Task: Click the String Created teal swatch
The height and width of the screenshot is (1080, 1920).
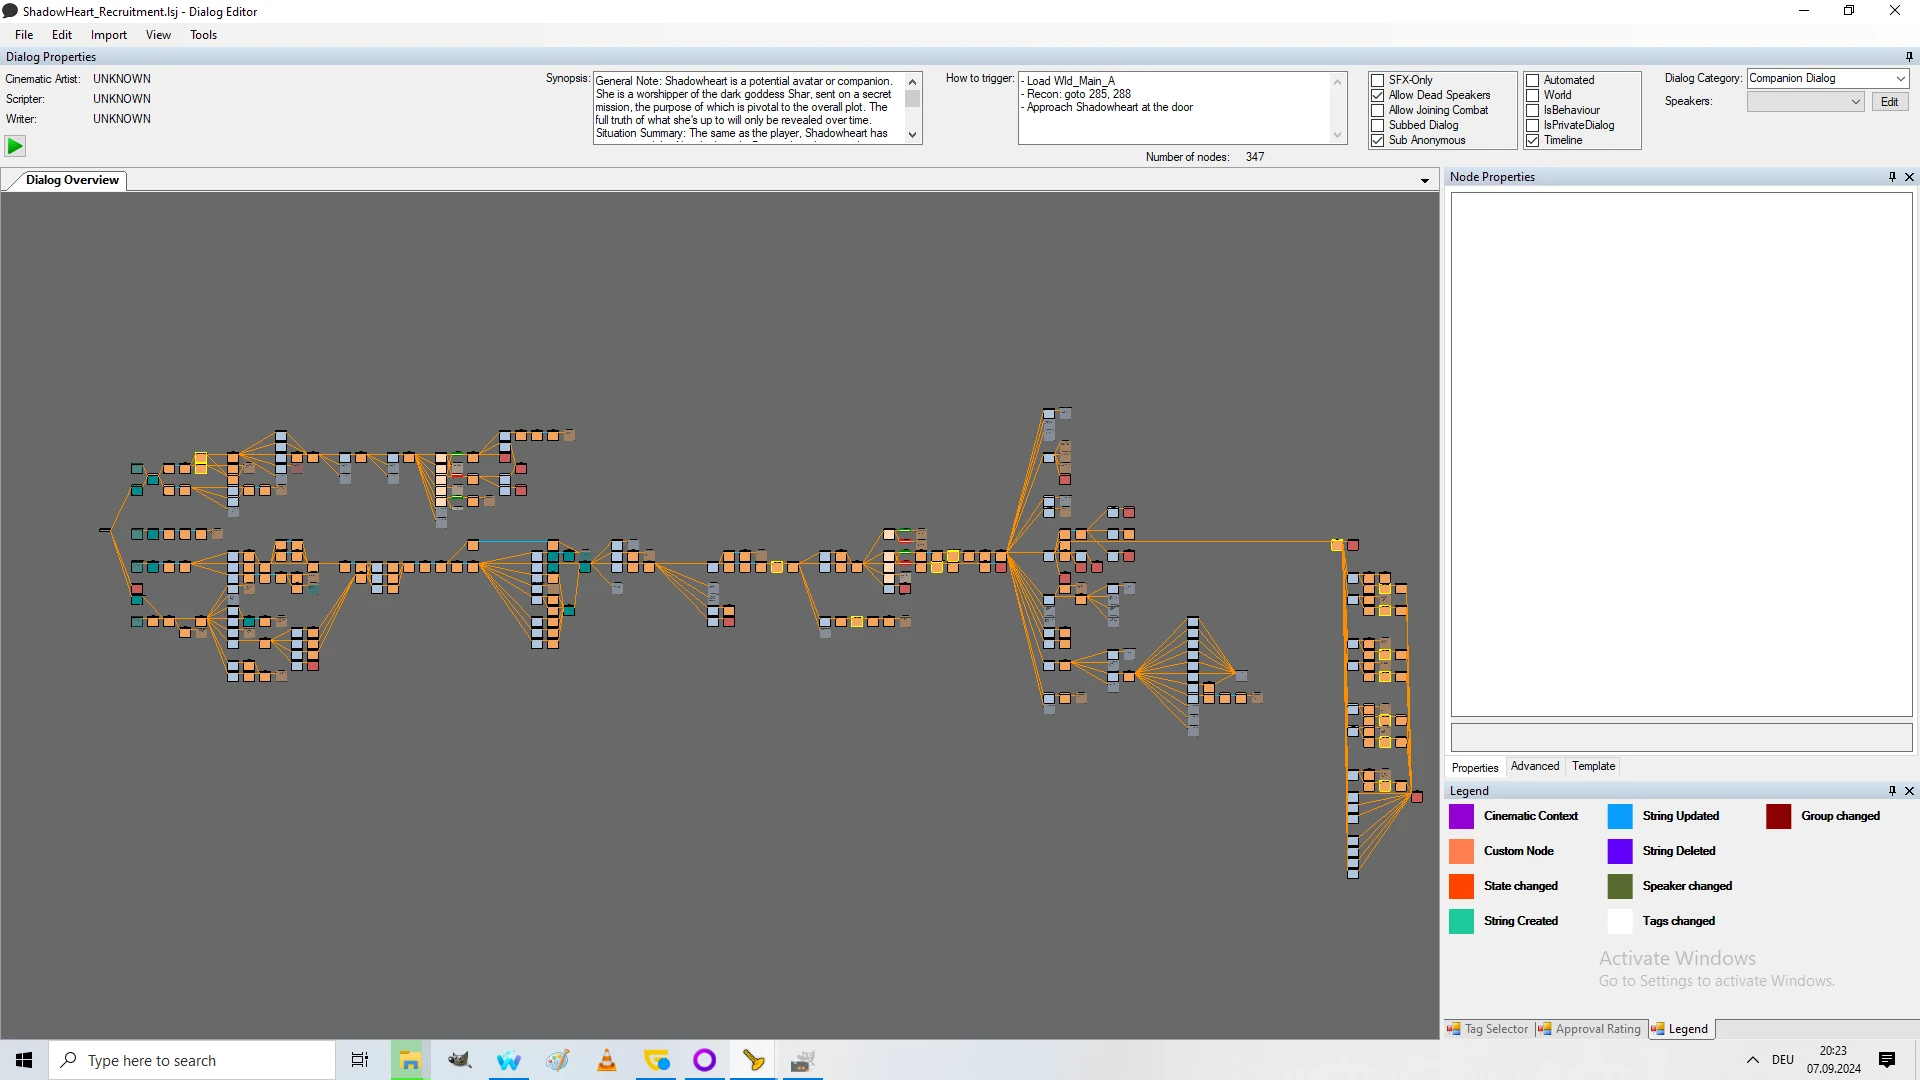Action: click(x=1461, y=921)
